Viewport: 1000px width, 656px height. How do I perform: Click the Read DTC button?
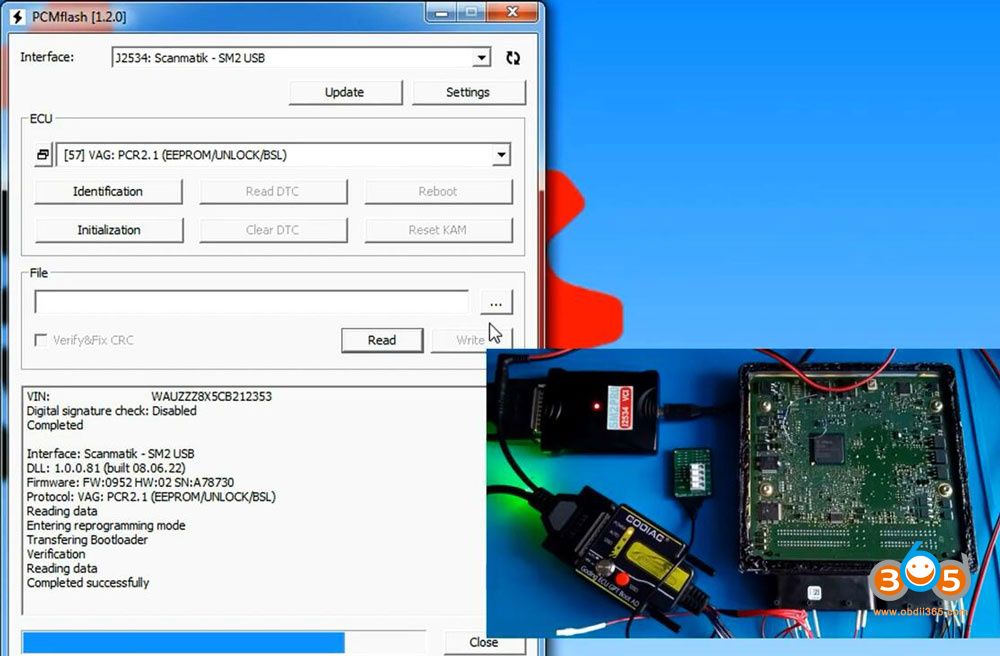point(273,191)
